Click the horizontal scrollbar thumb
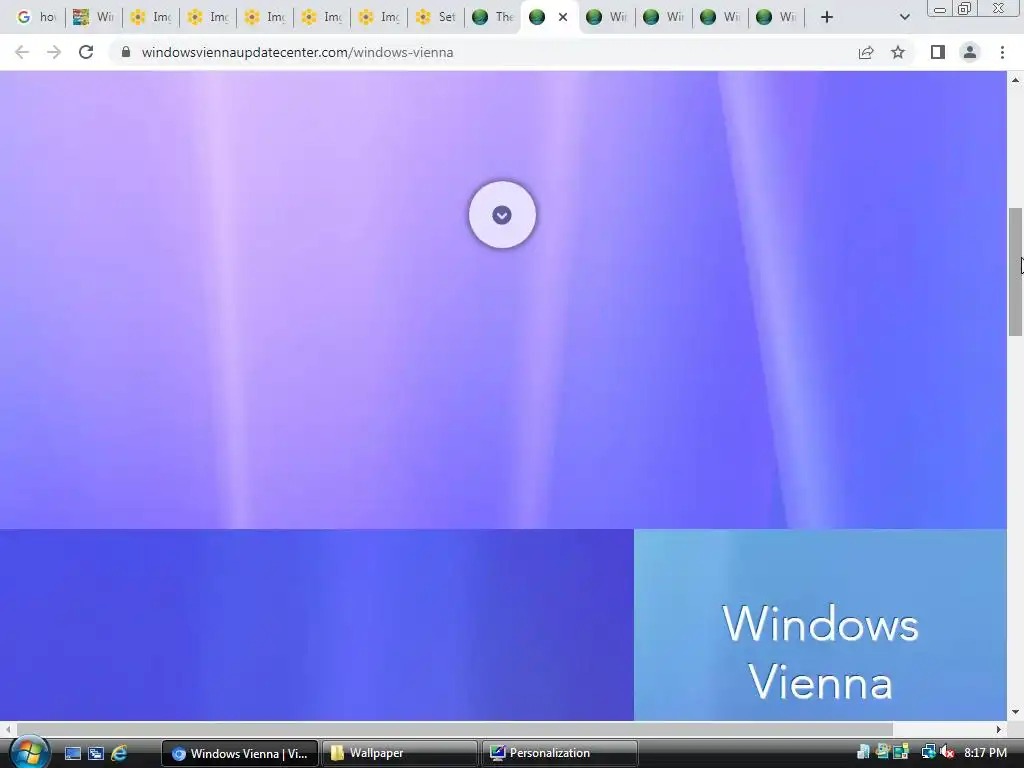Viewport: 1024px width, 768px height. point(455,729)
